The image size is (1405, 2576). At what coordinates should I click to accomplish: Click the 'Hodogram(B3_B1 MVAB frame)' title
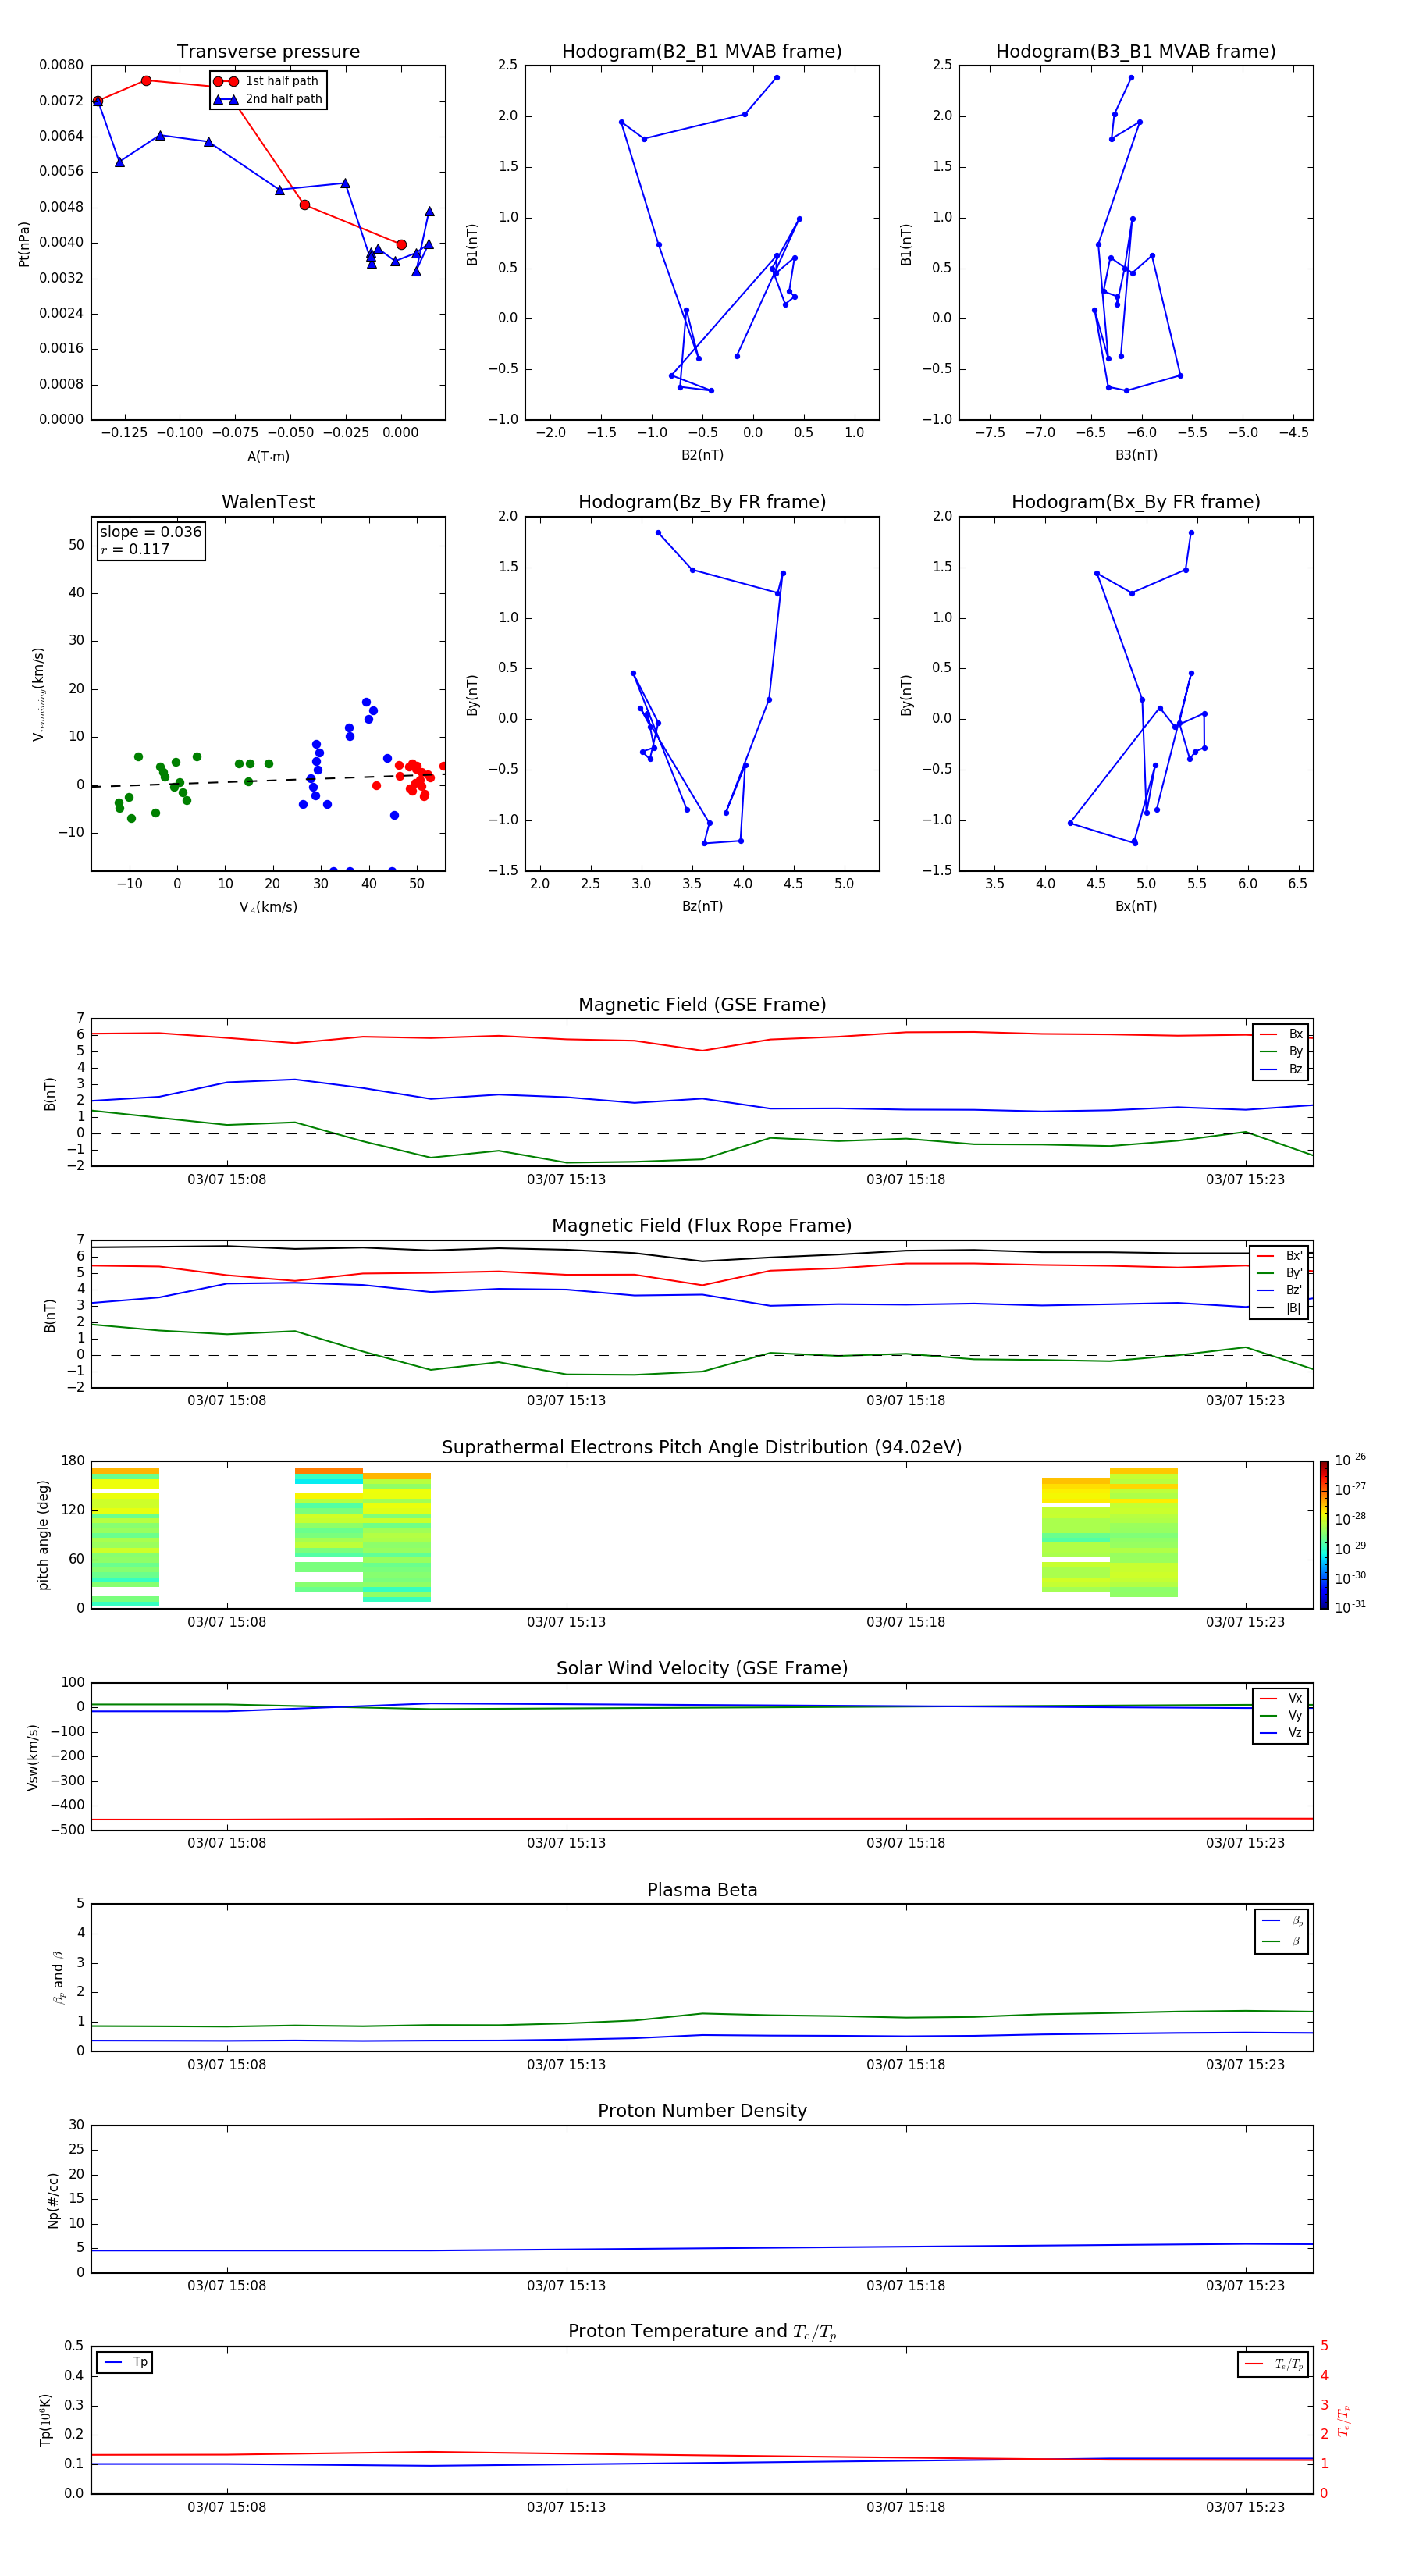click(1136, 52)
